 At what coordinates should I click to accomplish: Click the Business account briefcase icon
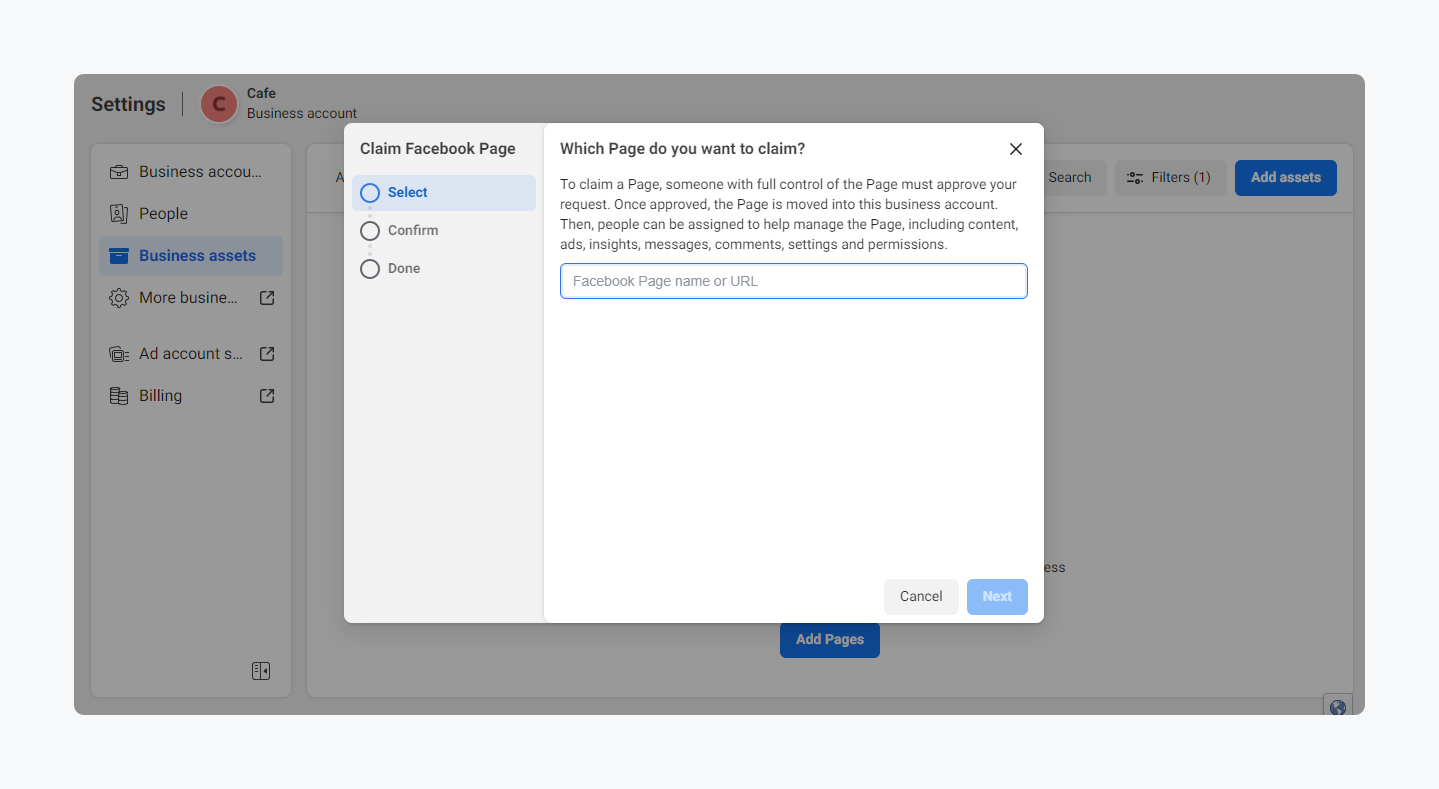pyautogui.click(x=119, y=172)
